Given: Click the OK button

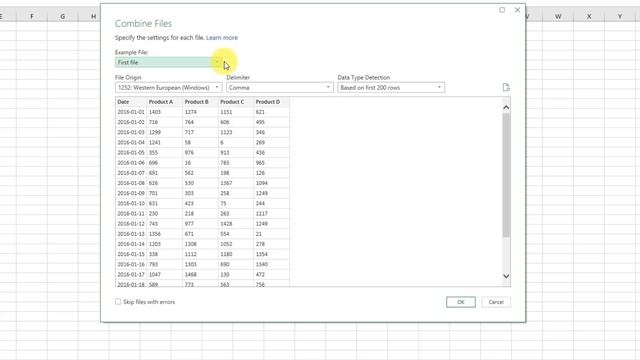Looking at the screenshot, I should 461,302.
